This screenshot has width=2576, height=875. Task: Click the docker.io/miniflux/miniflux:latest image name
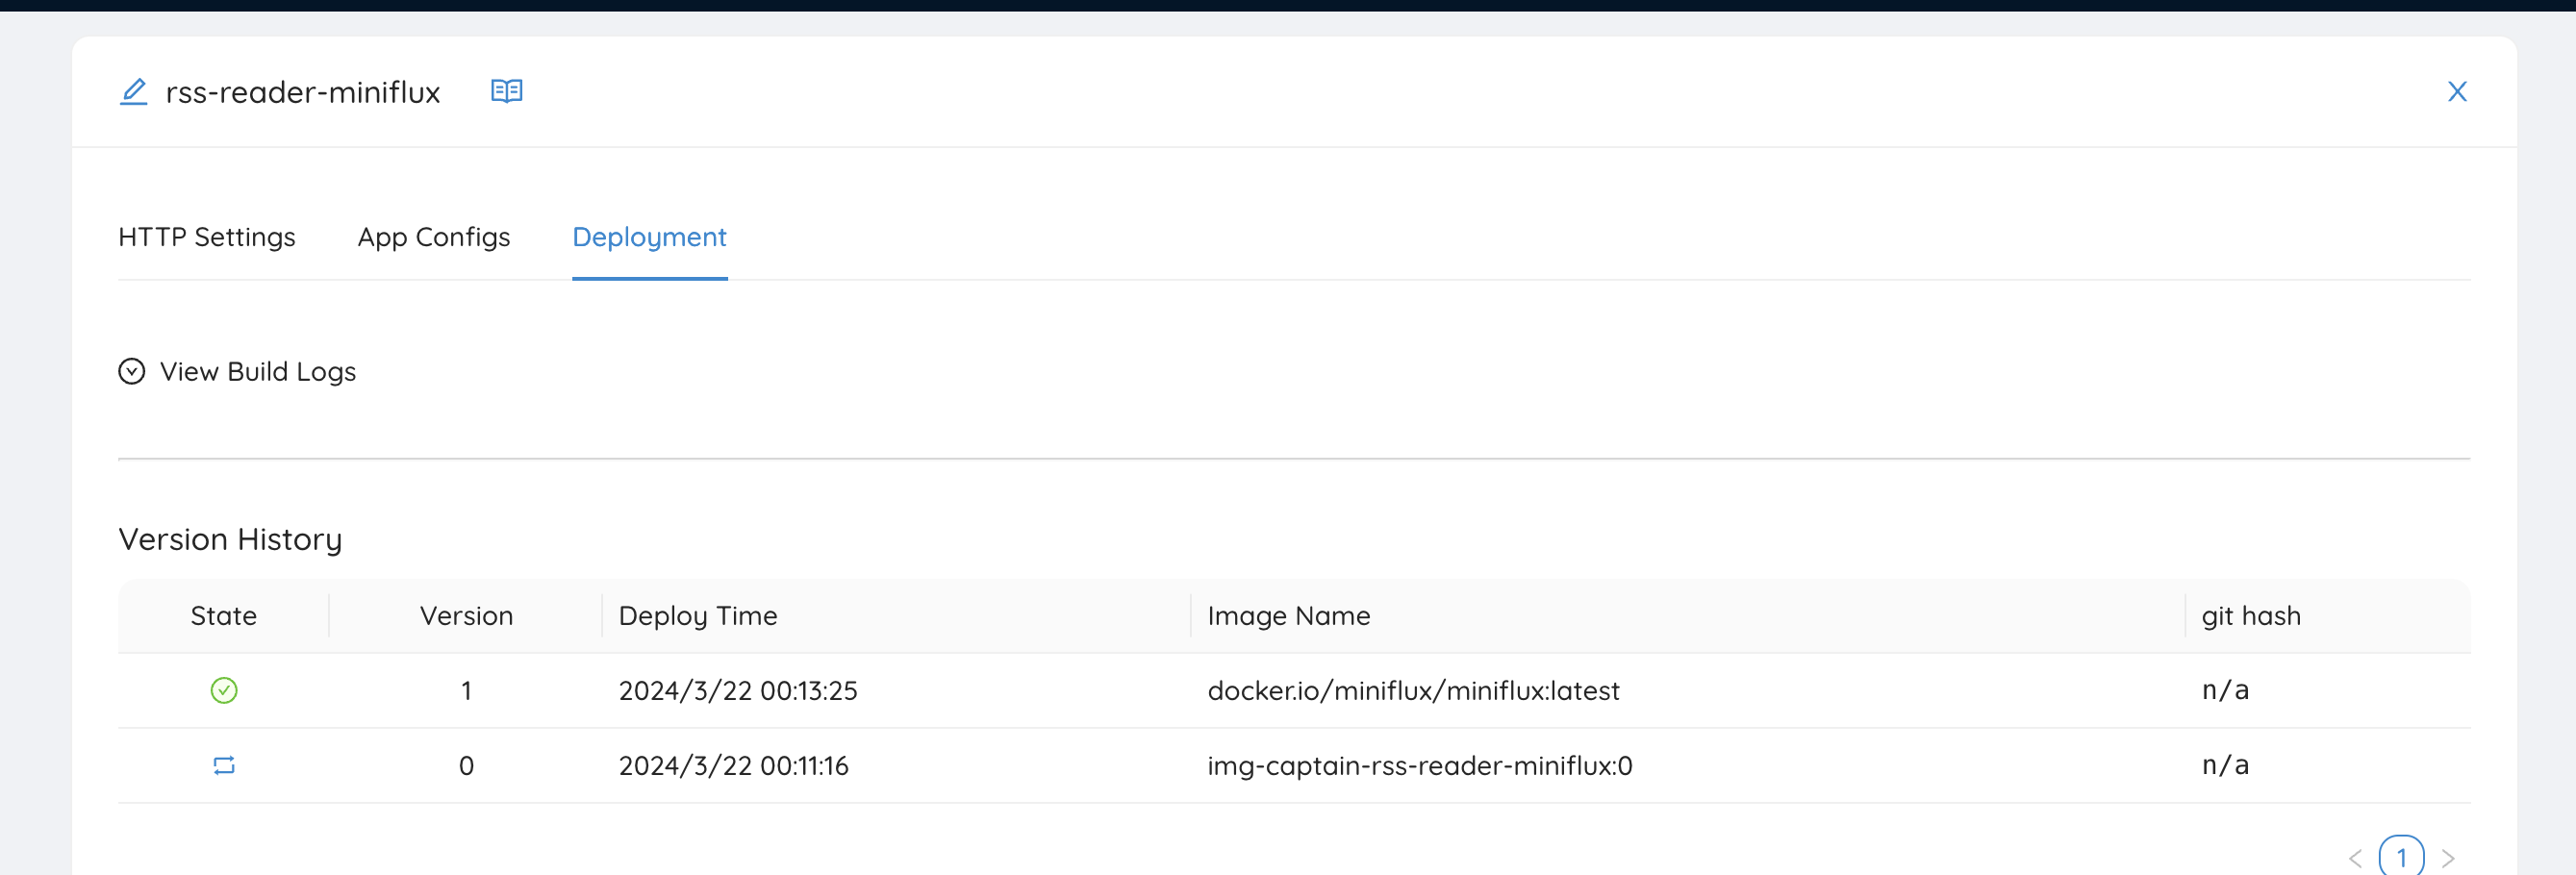click(1413, 690)
